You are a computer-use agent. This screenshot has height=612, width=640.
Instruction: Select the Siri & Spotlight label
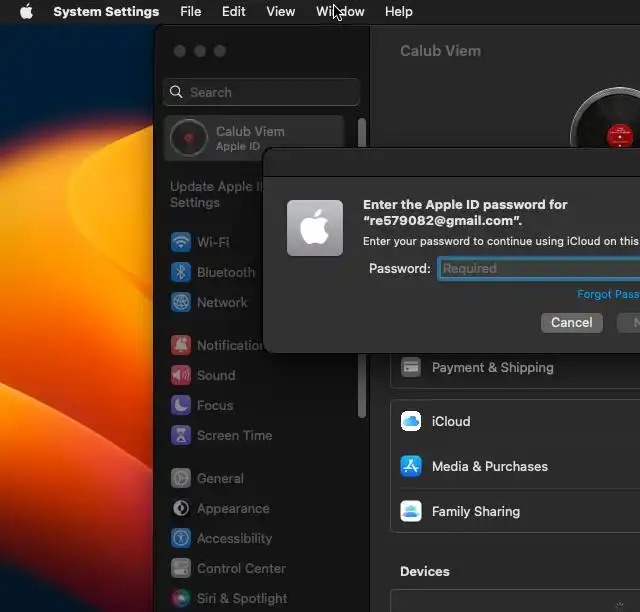pyautogui.click(x=242, y=599)
